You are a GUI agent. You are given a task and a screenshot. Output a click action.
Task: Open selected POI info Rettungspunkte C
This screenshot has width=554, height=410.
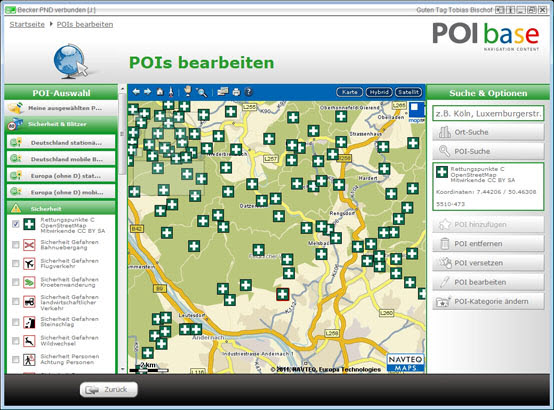click(x=488, y=187)
